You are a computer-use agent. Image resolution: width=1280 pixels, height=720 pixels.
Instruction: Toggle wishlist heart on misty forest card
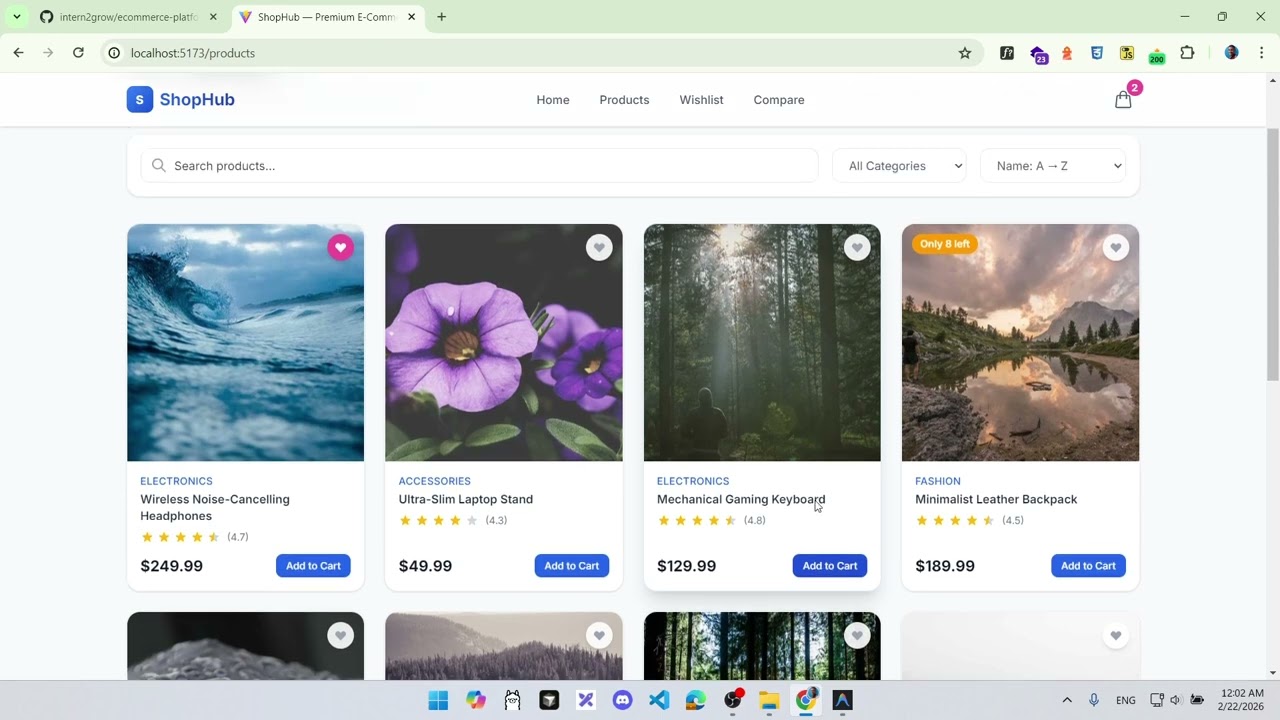599,635
